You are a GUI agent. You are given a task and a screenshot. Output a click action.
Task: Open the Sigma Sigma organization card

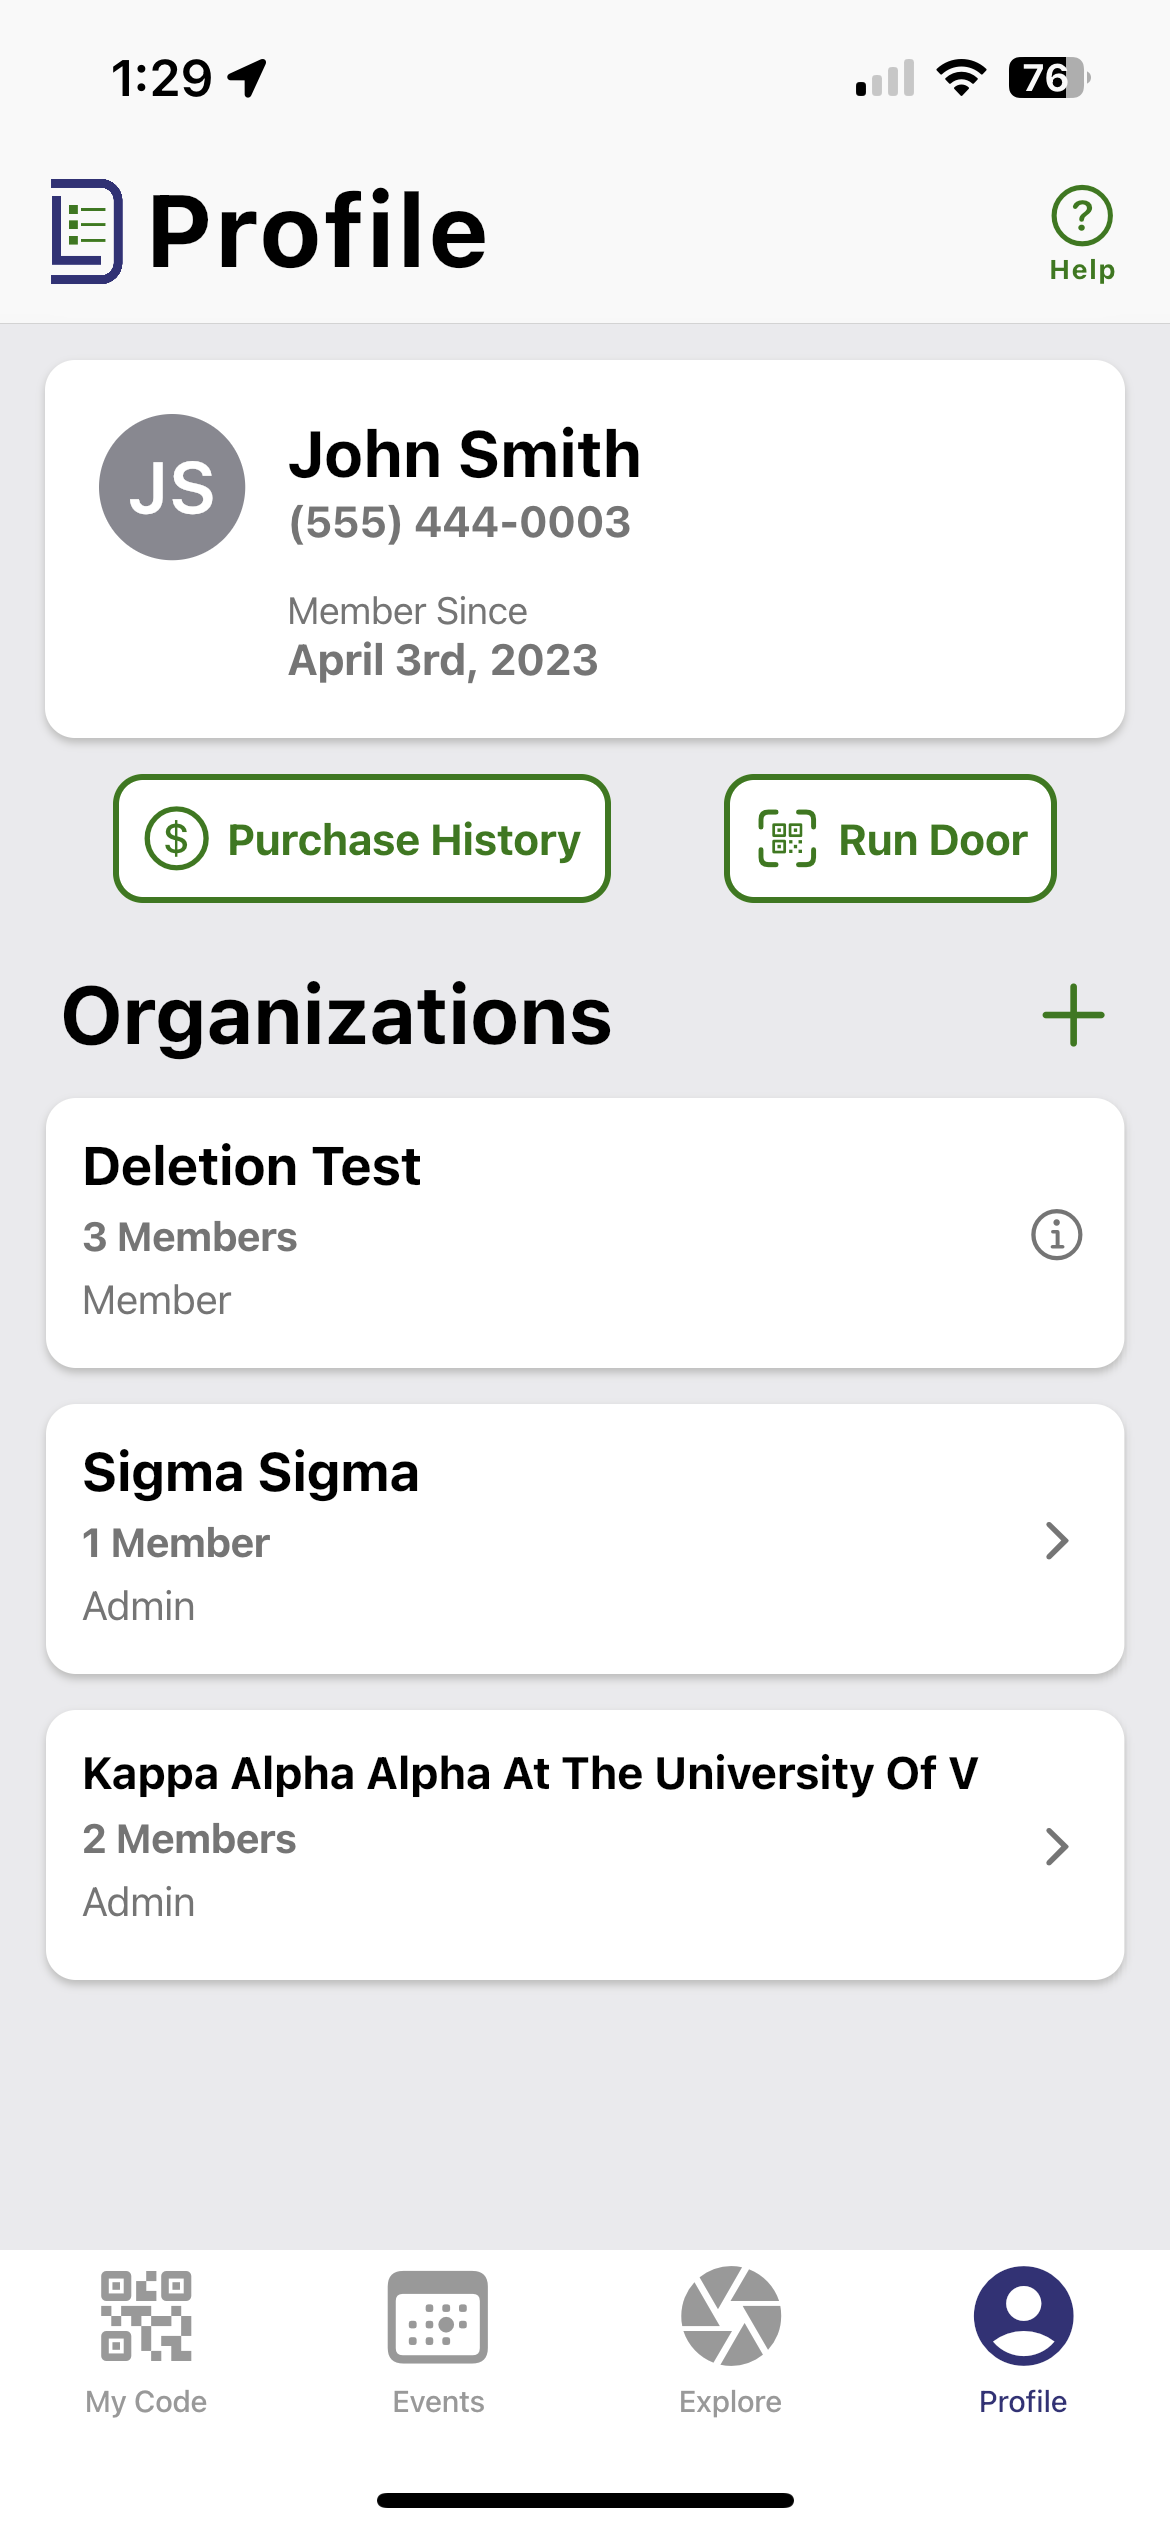pyautogui.click(x=585, y=1539)
